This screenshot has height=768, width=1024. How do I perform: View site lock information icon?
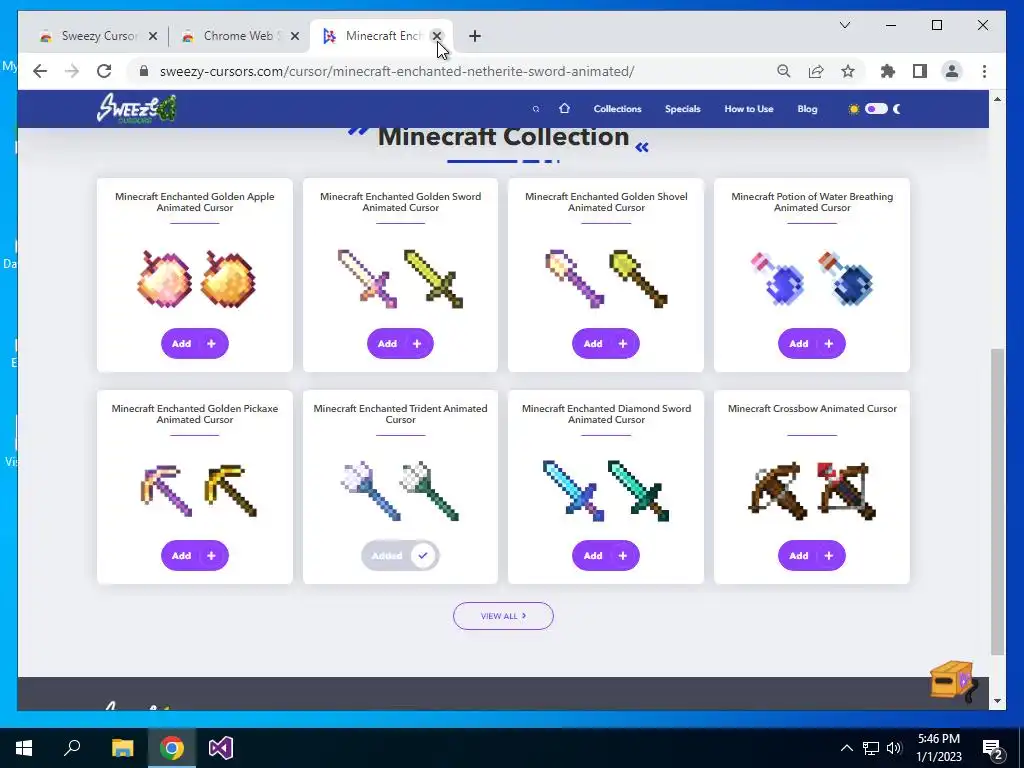pyautogui.click(x=144, y=71)
